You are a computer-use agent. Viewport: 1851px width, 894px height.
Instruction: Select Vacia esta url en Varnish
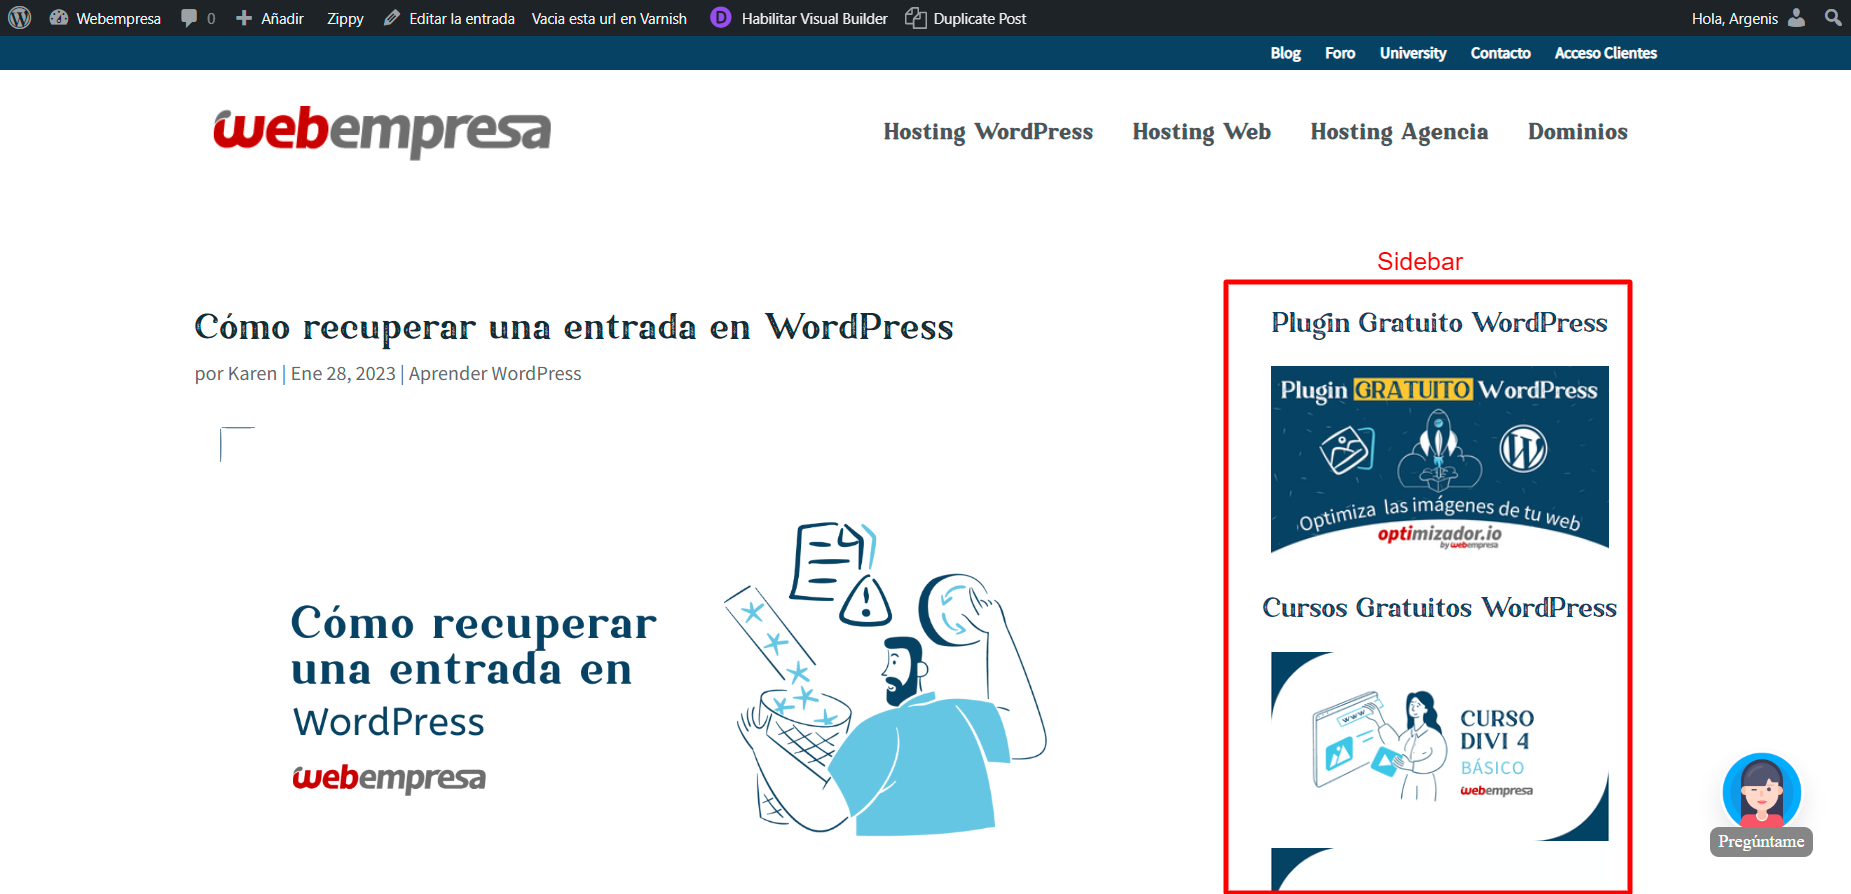(x=609, y=18)
